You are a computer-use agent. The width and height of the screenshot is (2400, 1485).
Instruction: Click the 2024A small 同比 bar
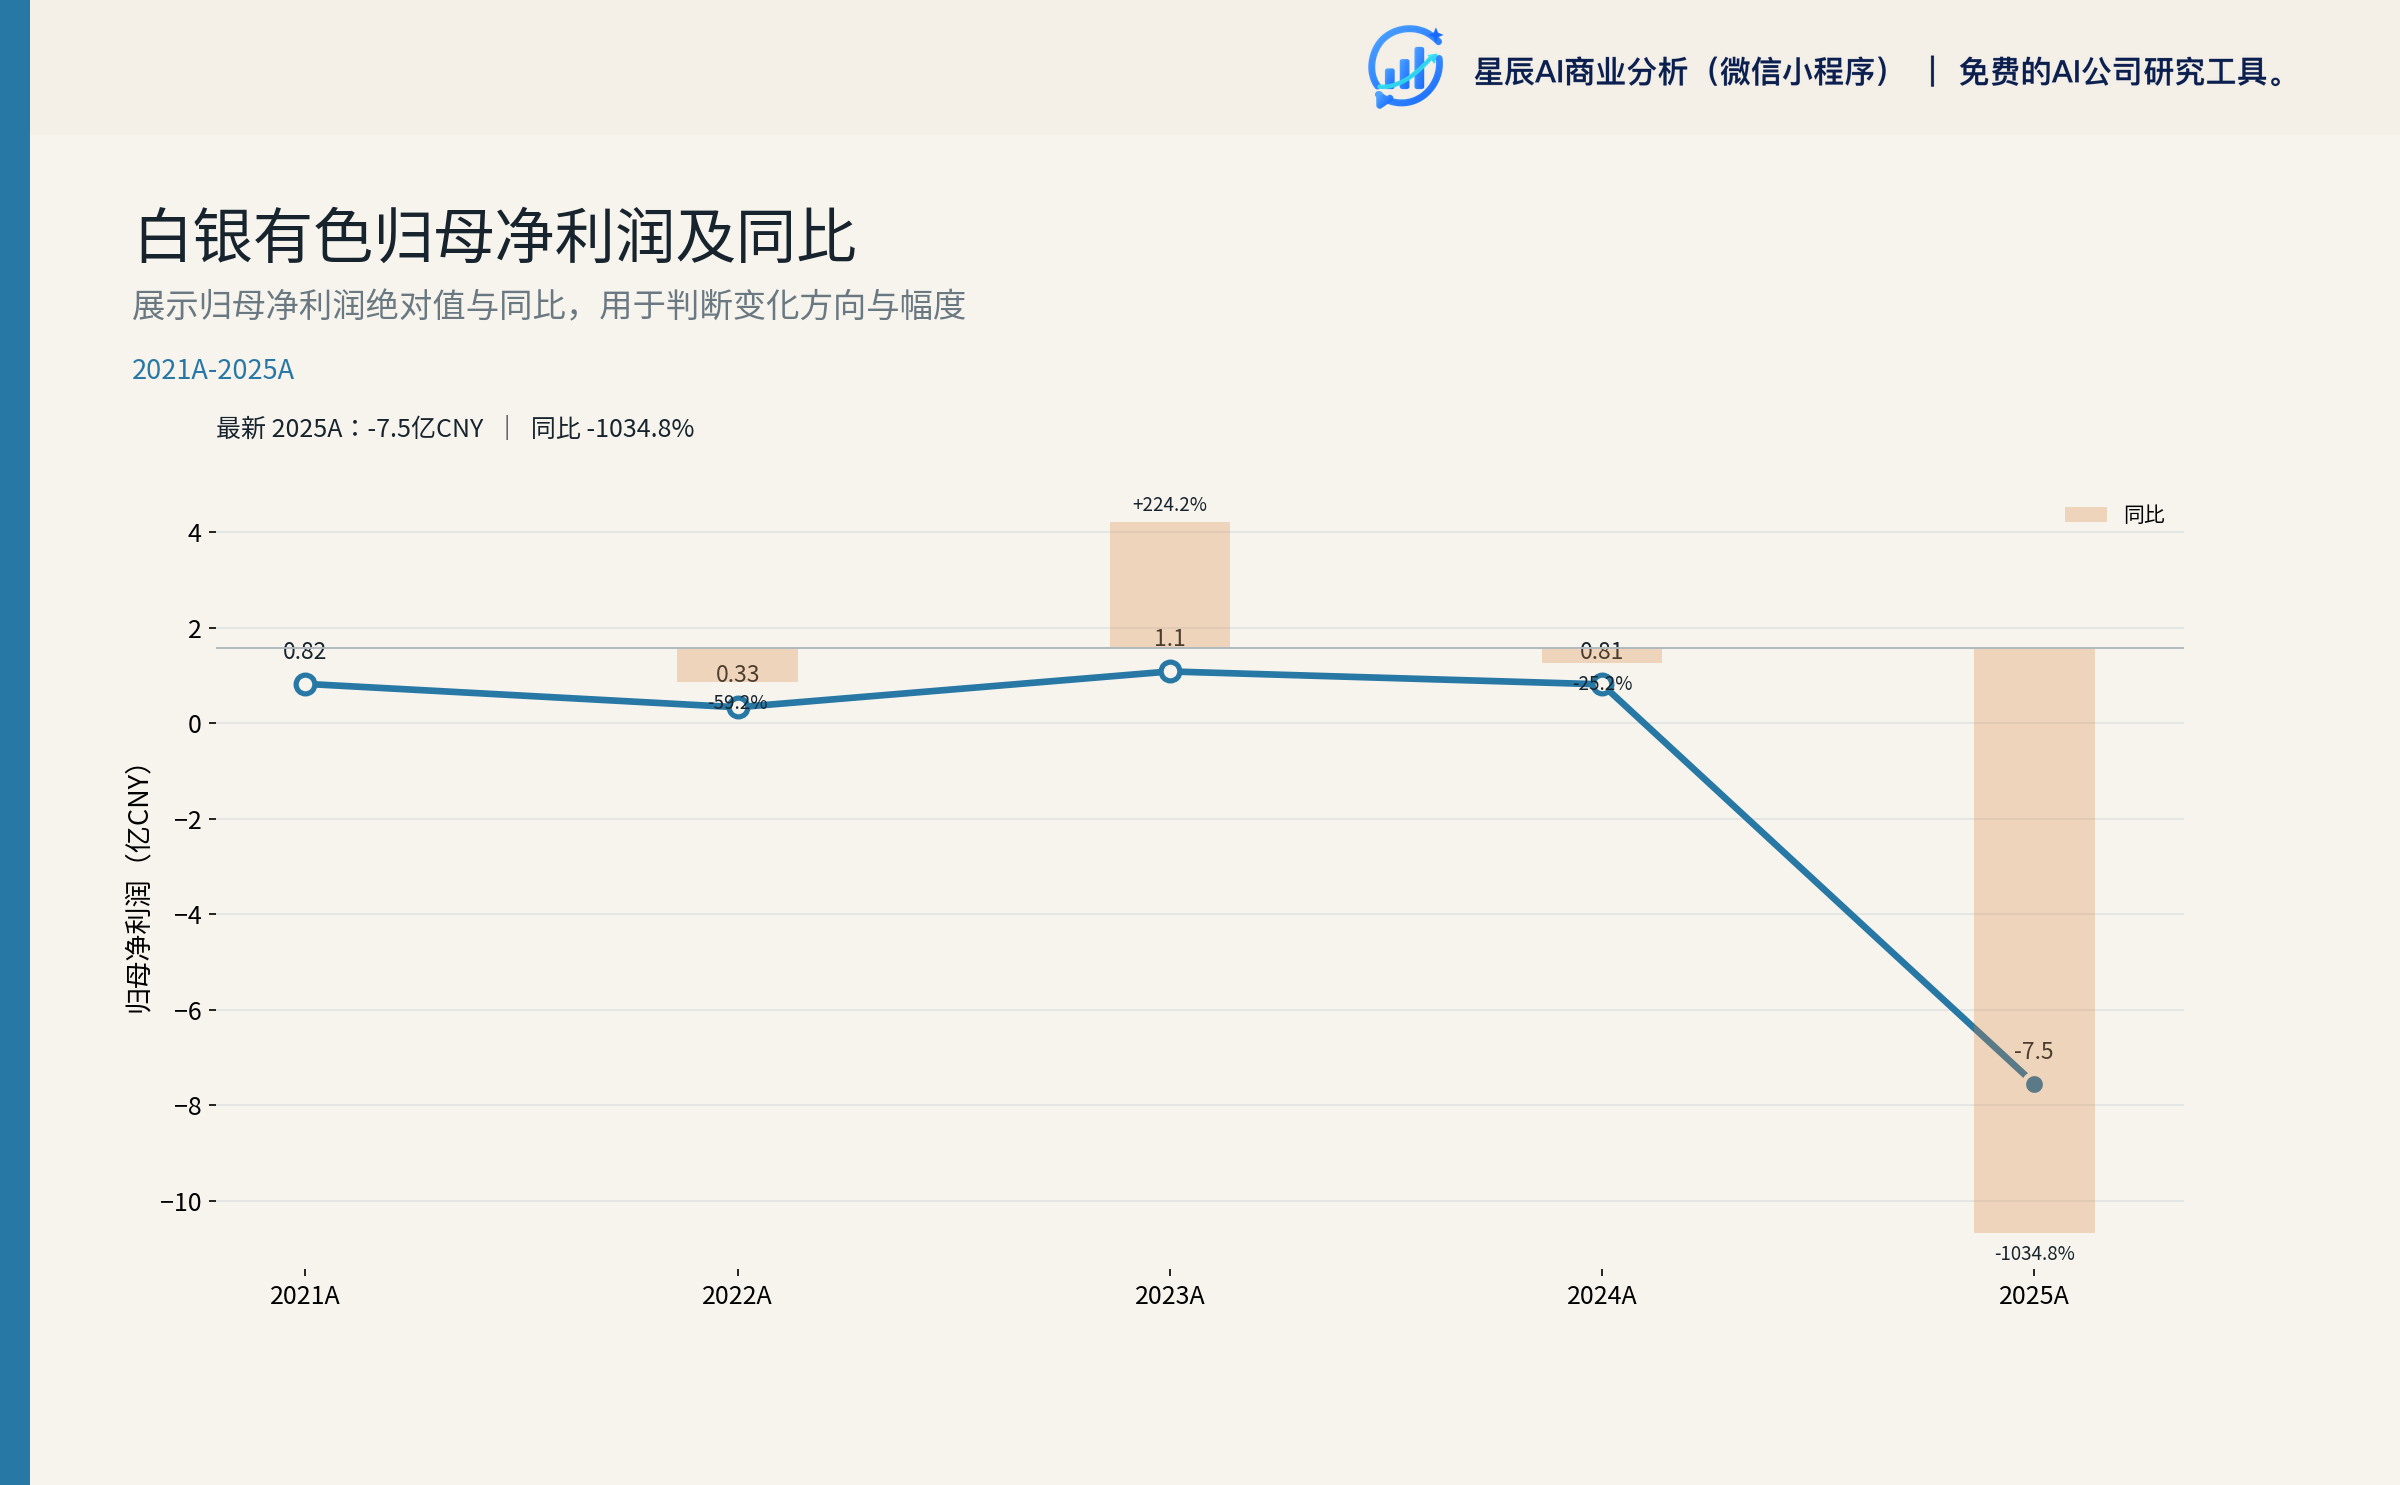(x=1602, y=655)
